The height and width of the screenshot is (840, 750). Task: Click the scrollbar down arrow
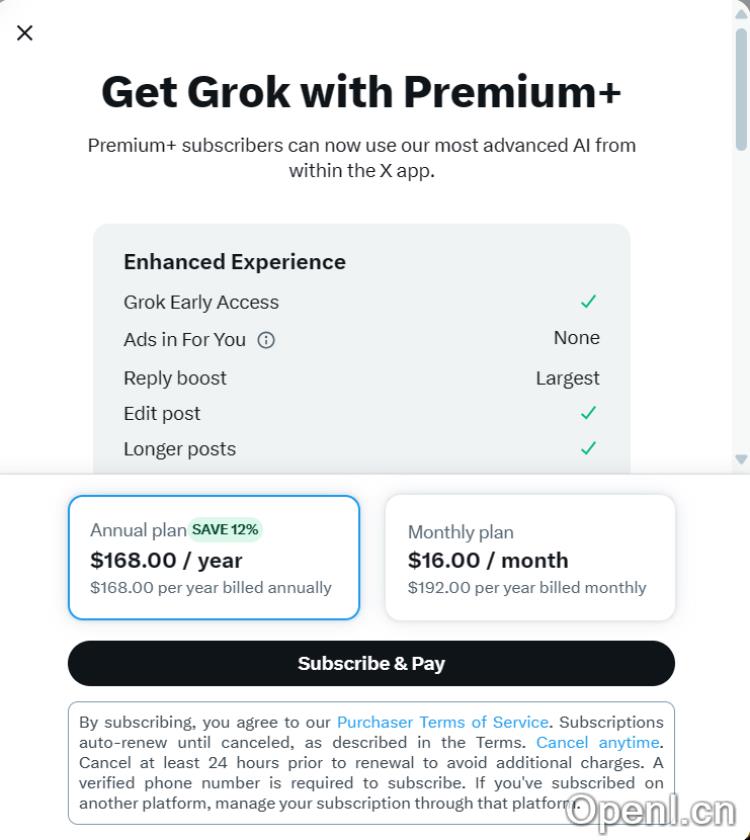click(740, 459)
